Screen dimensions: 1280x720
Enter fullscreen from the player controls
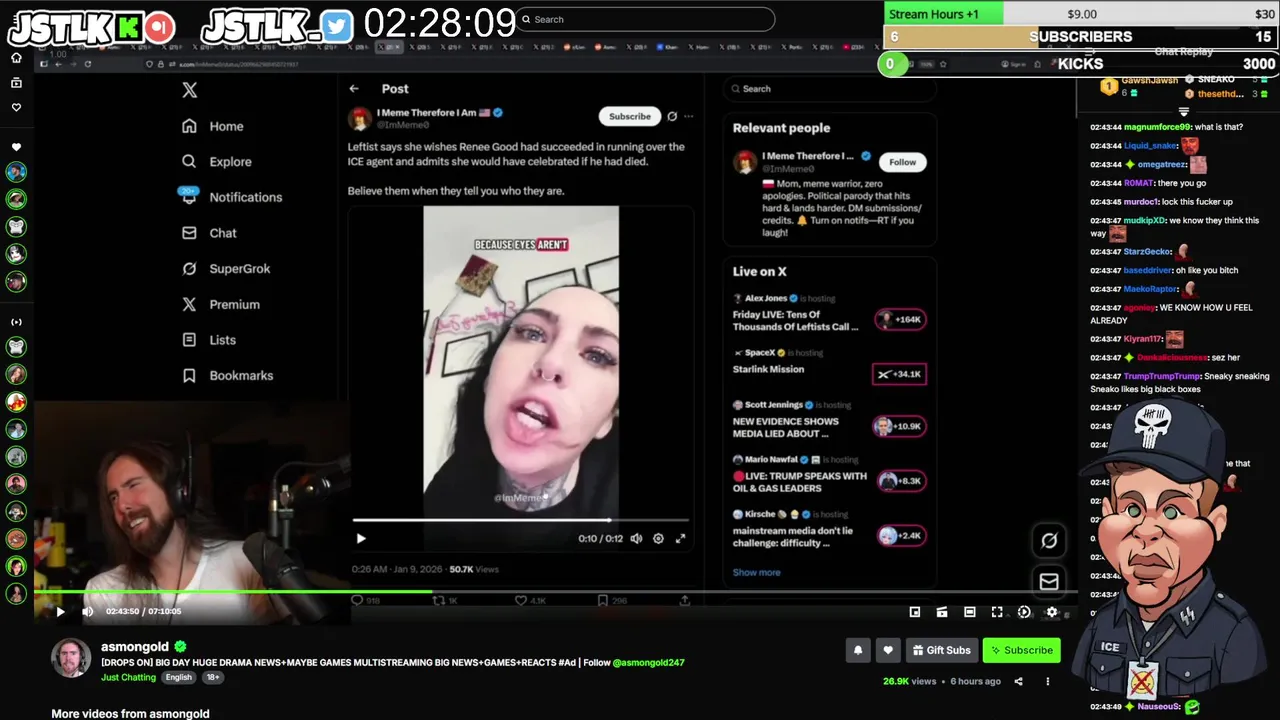click(x=997, y=612)
